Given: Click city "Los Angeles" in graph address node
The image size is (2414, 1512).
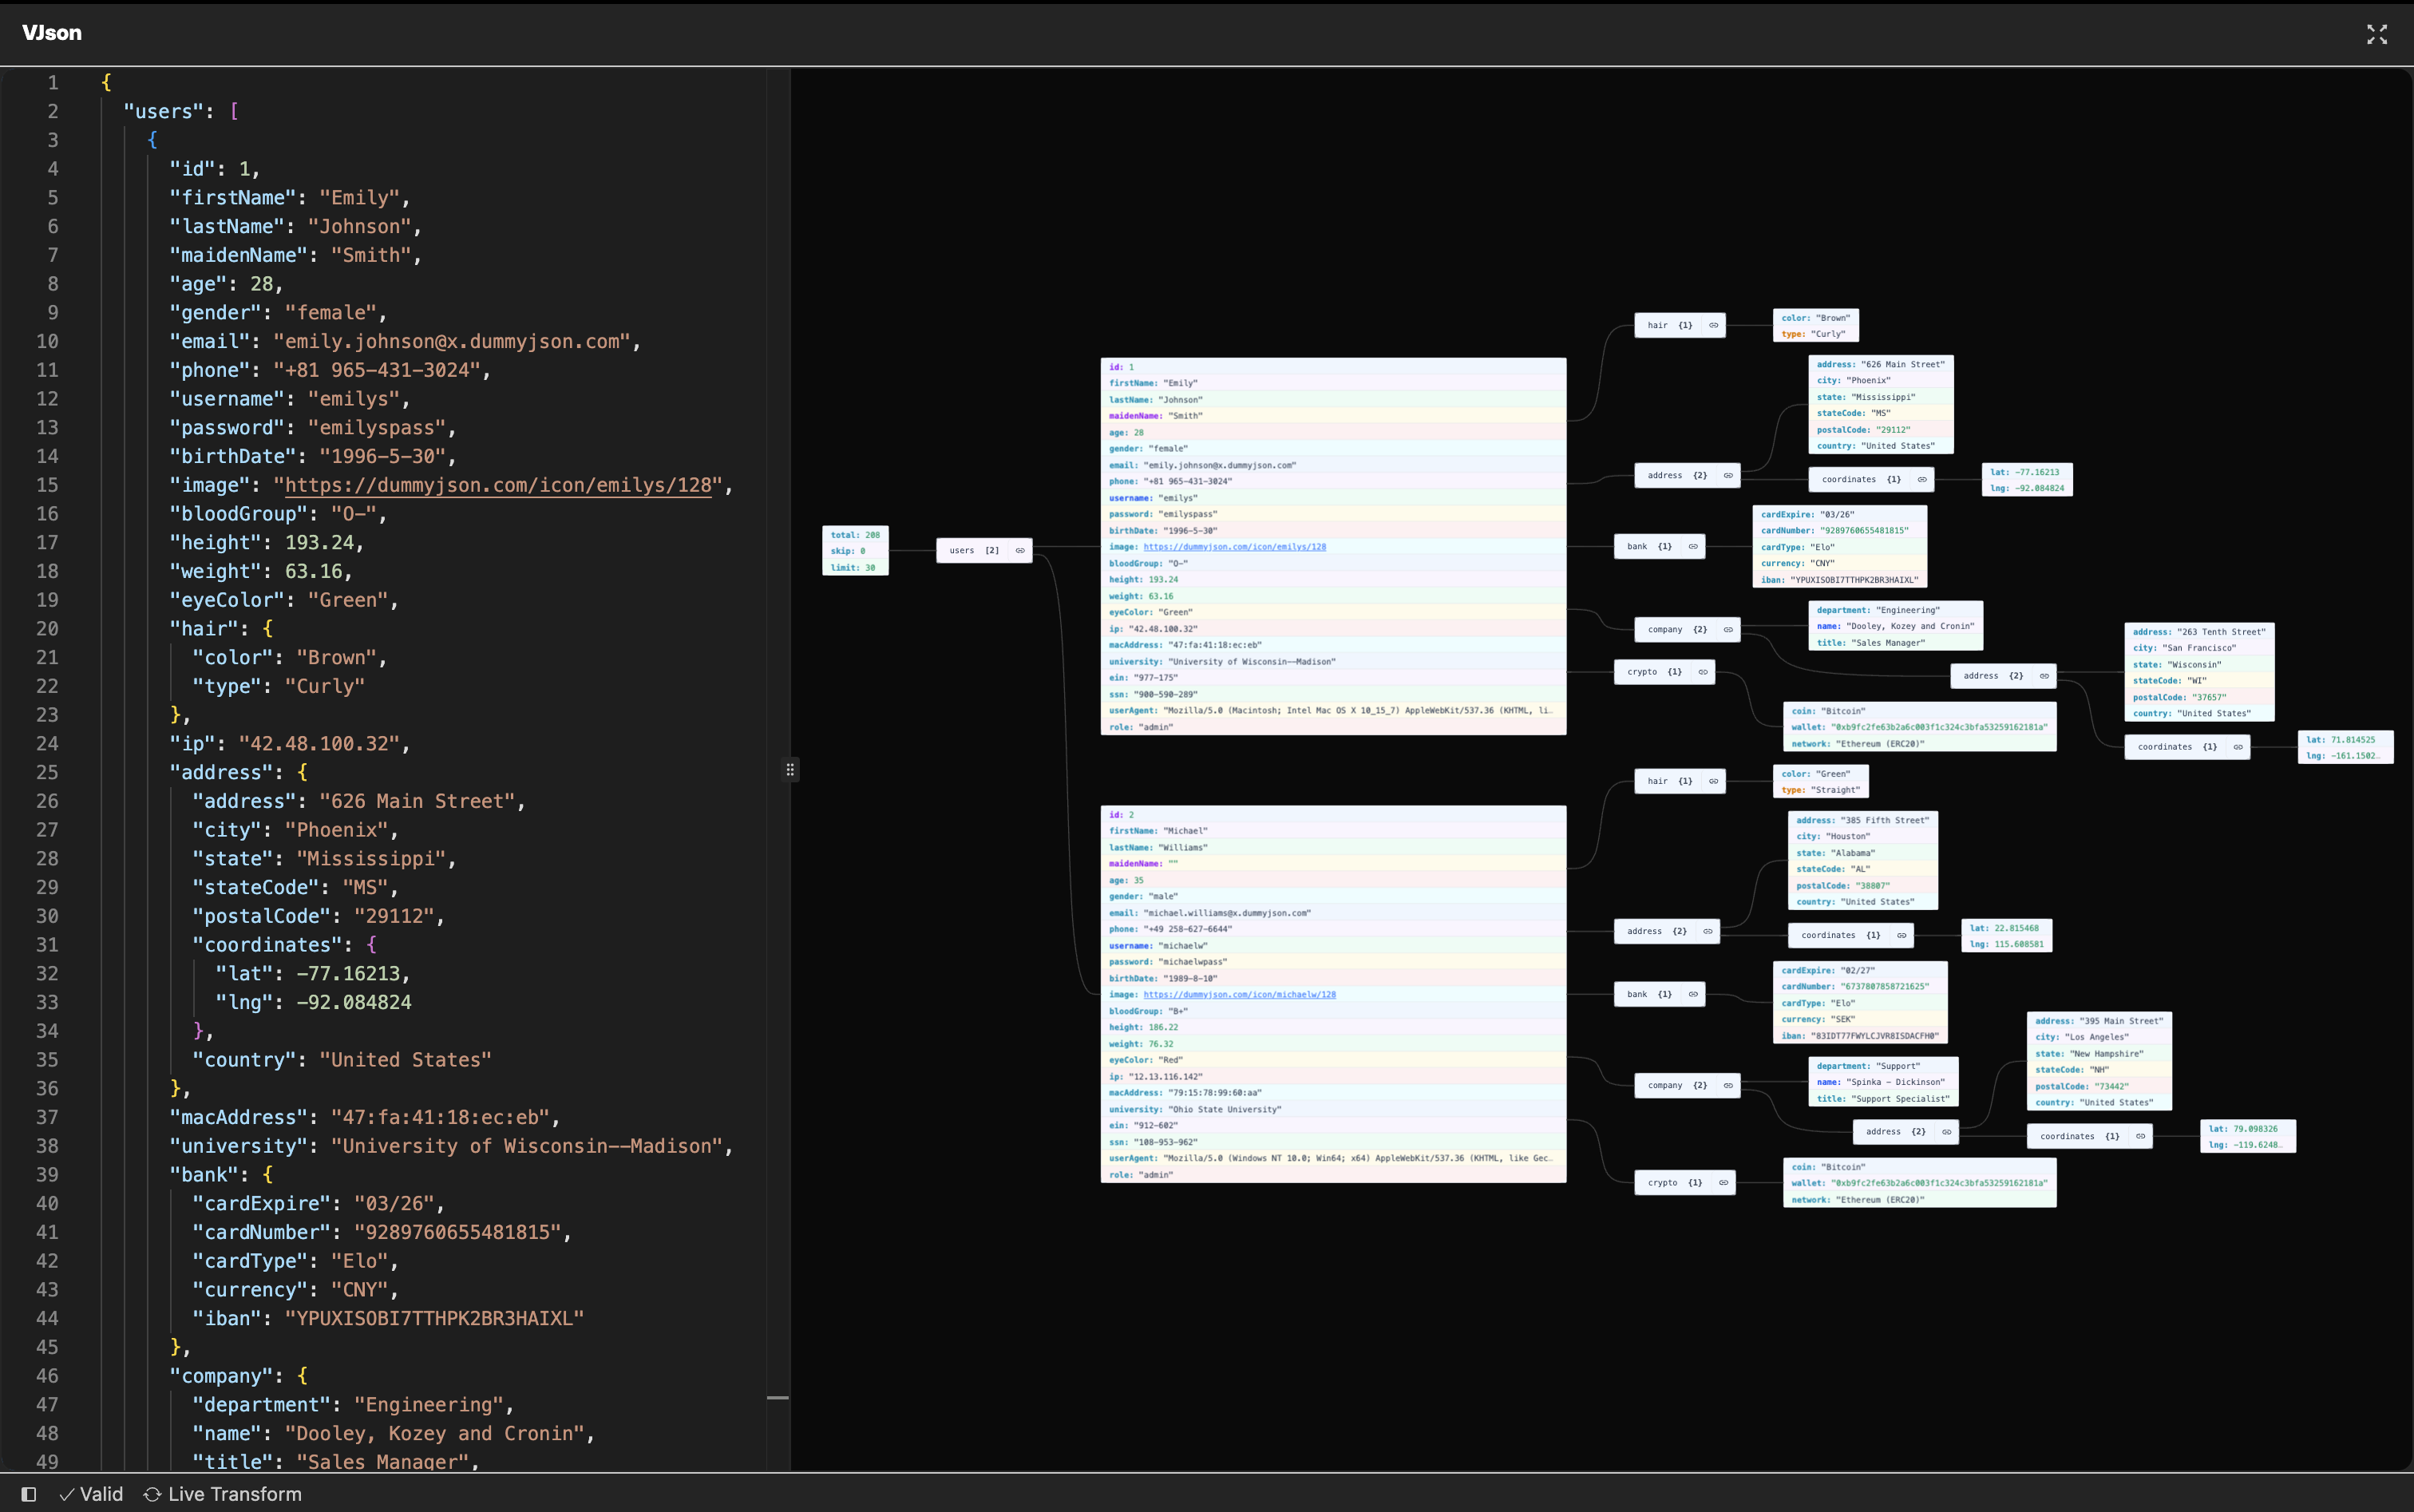Looking at the screenshot, I should point(2099,1037).
